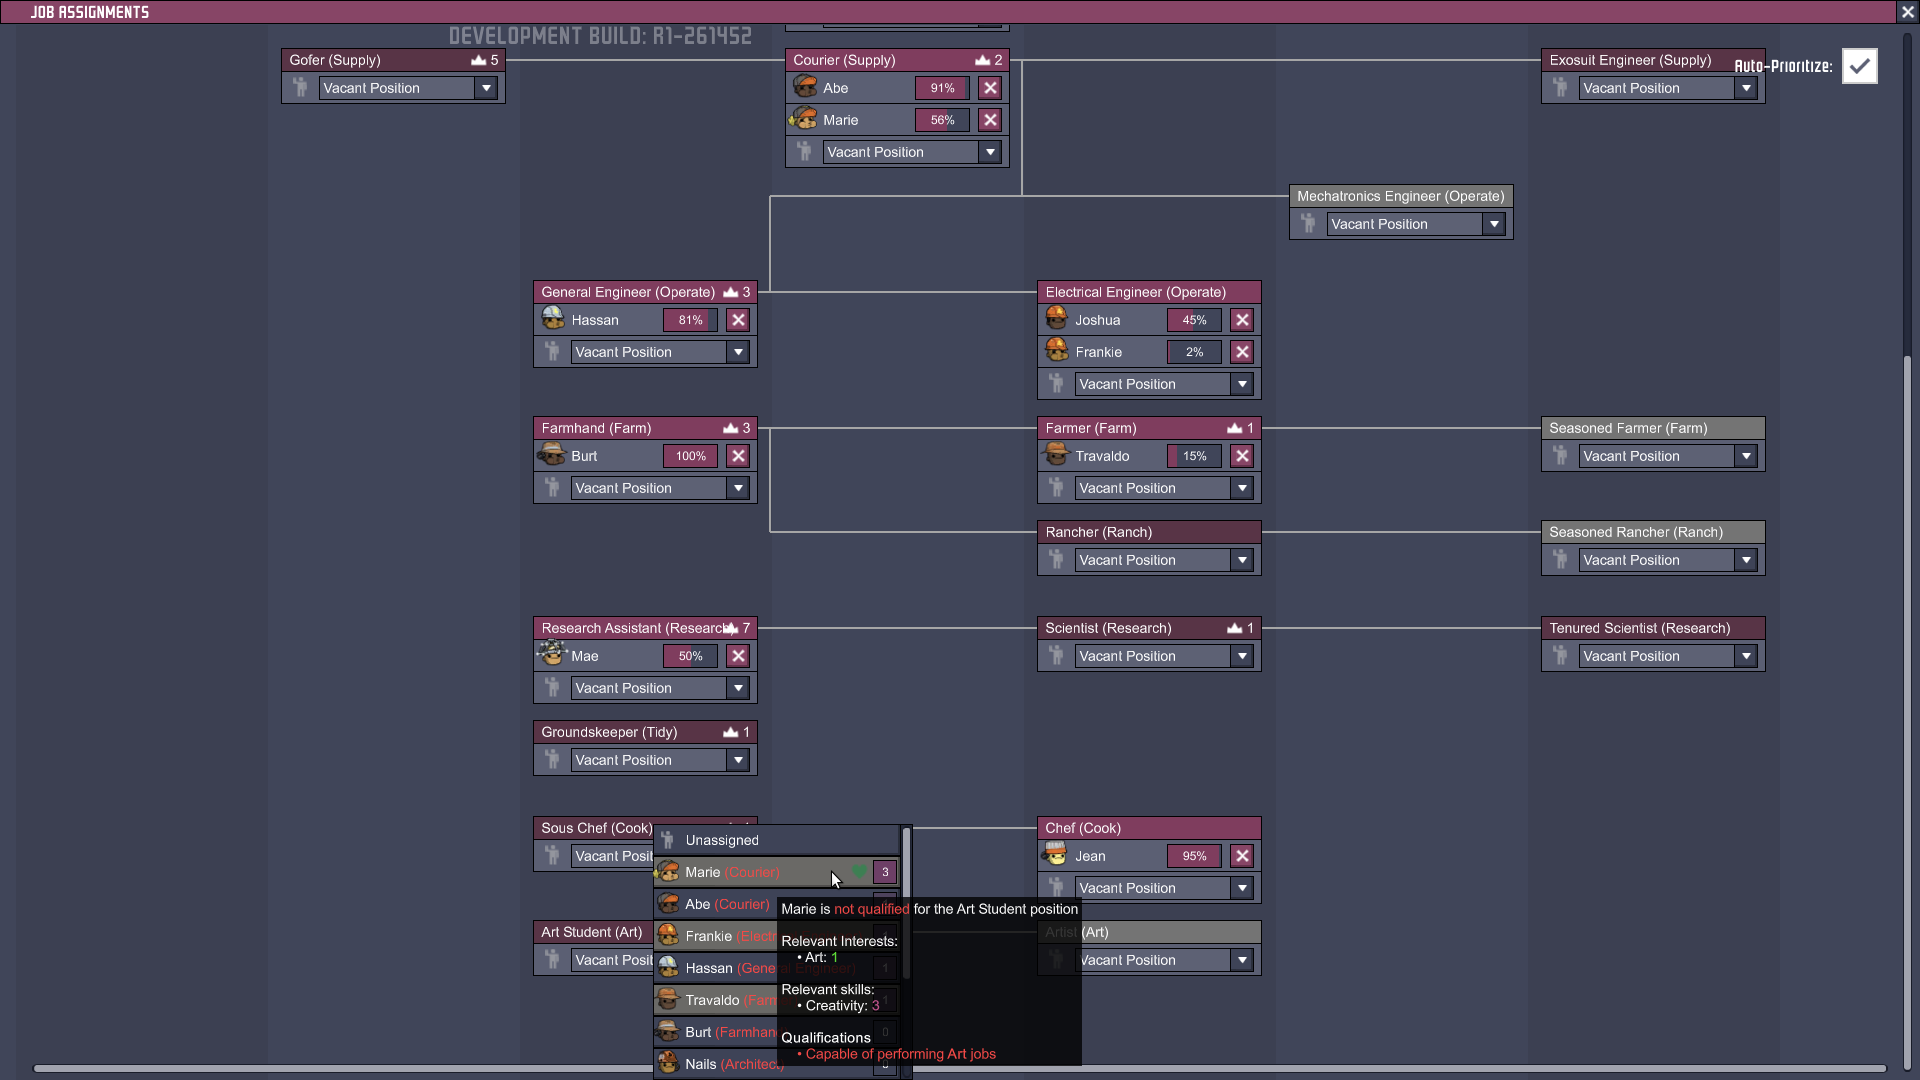Remove Abe from Courier job
Viewport: 1920px width, 1080px height.
(x=990, y=88)
